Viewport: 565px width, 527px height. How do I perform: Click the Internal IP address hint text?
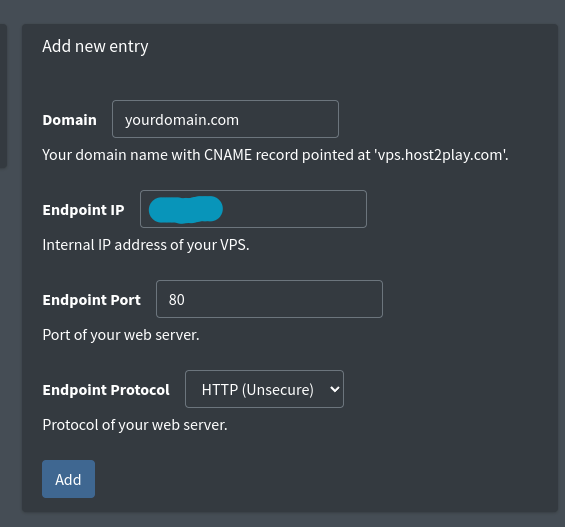[x=146, y=245]
